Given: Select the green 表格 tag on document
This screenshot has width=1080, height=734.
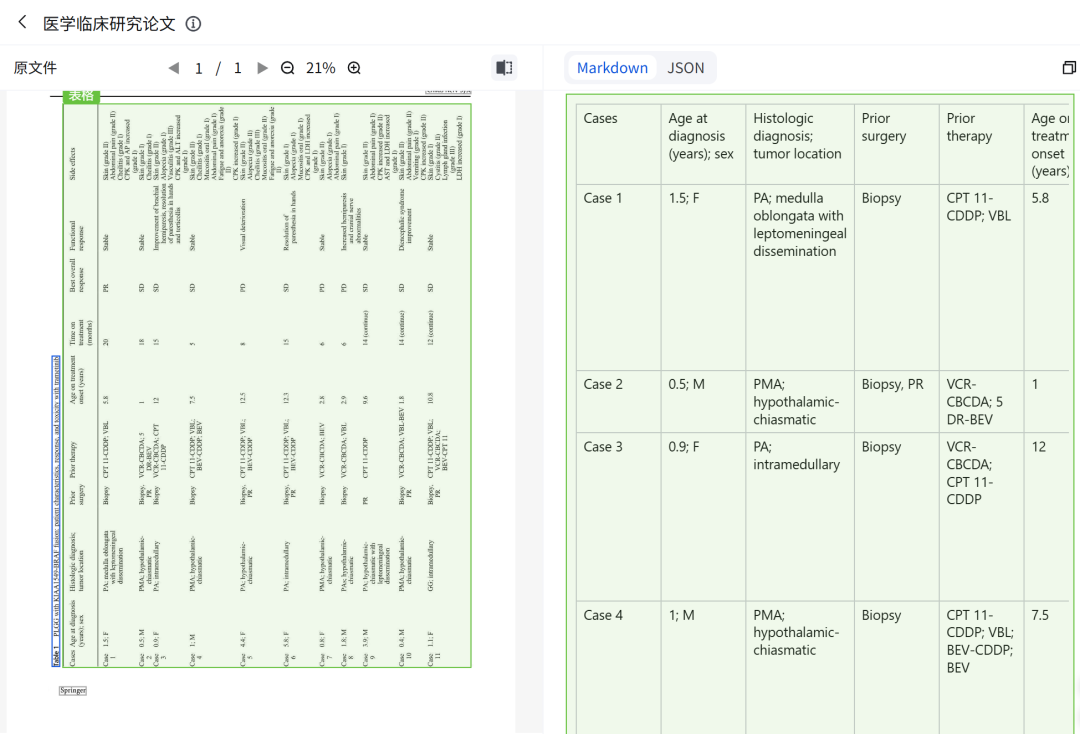Looking at the screenshot, I should [81, 96].
